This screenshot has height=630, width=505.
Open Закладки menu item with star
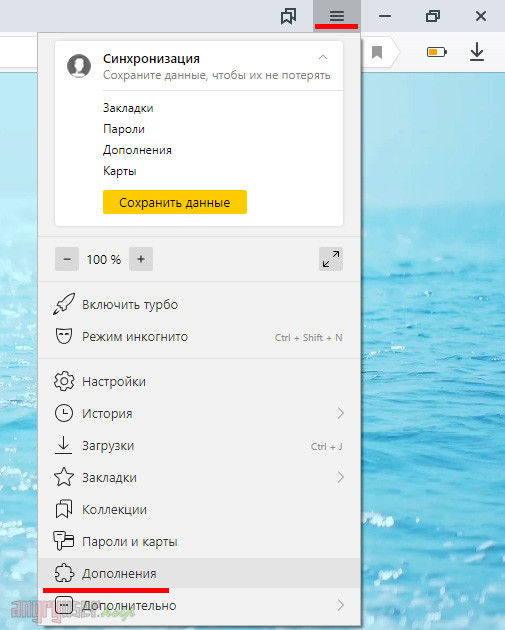point(199,478)
